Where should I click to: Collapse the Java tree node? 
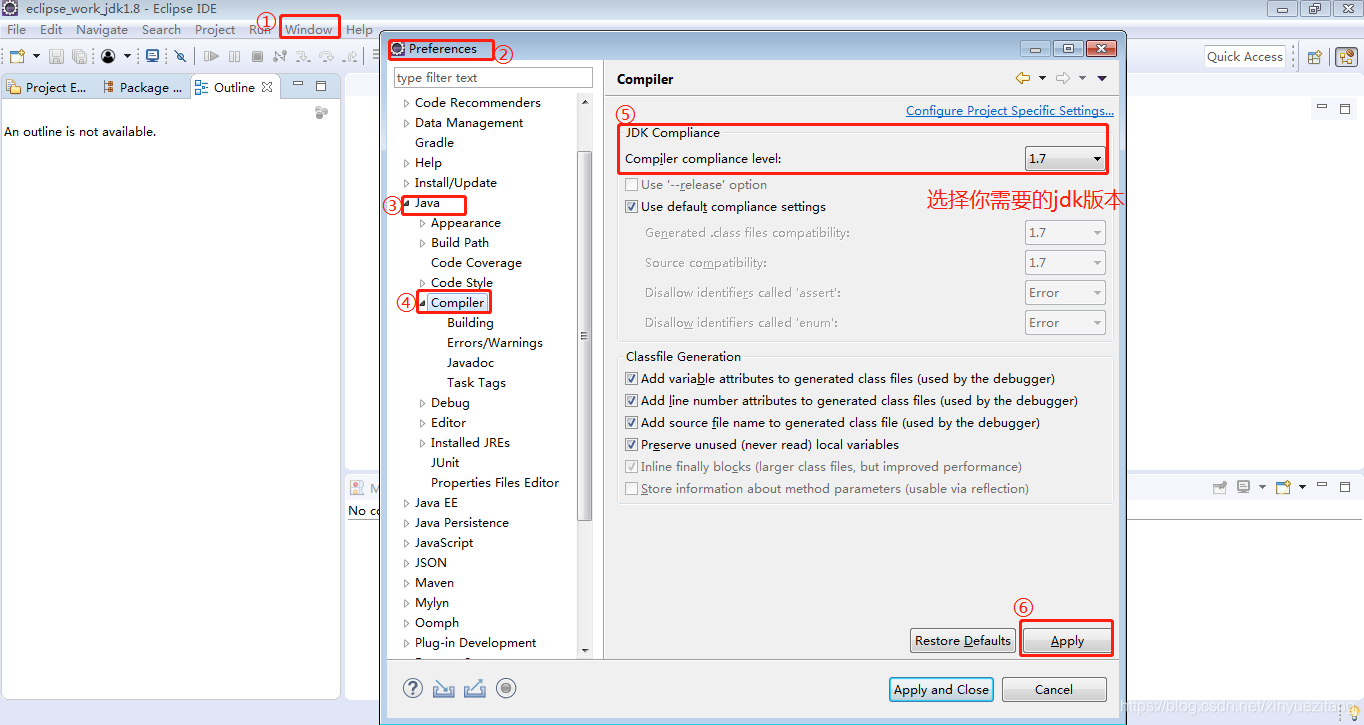tap(406, 203)
